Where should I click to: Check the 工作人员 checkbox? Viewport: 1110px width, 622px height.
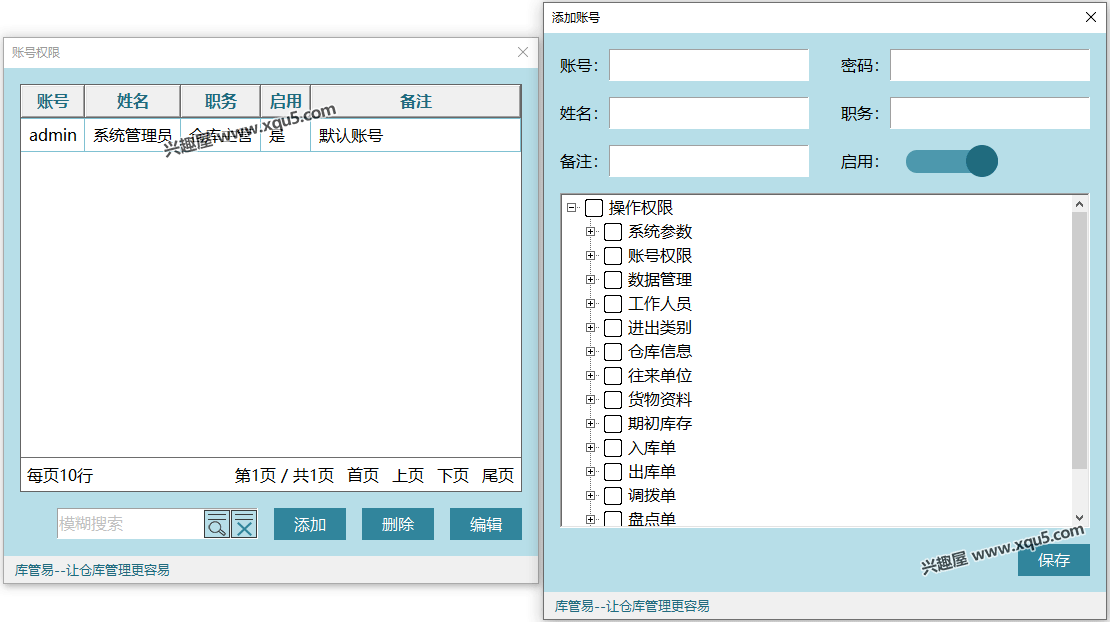click(613, 304)
